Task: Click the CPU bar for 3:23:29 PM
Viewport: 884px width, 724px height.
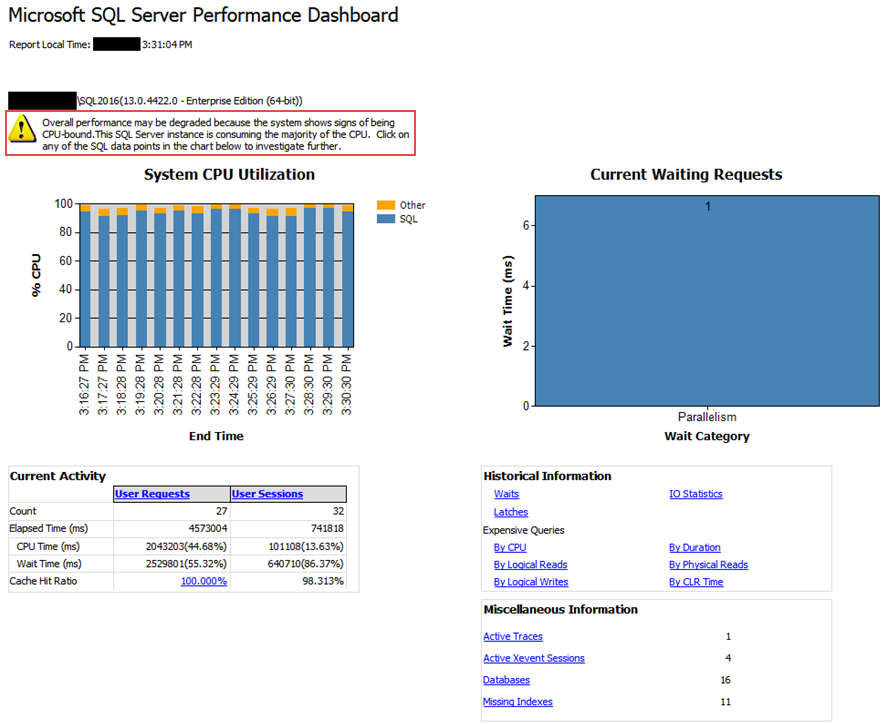Action: pos(216,278)
